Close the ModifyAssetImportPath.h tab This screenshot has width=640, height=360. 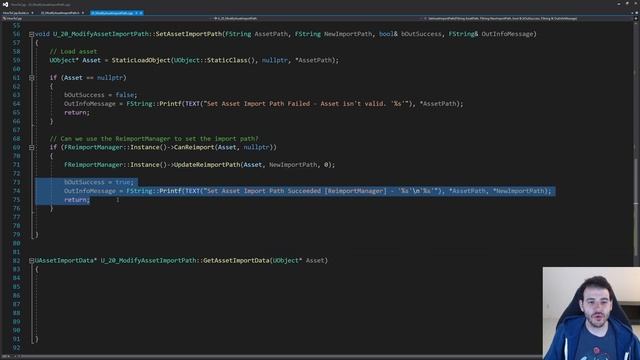click(x=83, y=13)
